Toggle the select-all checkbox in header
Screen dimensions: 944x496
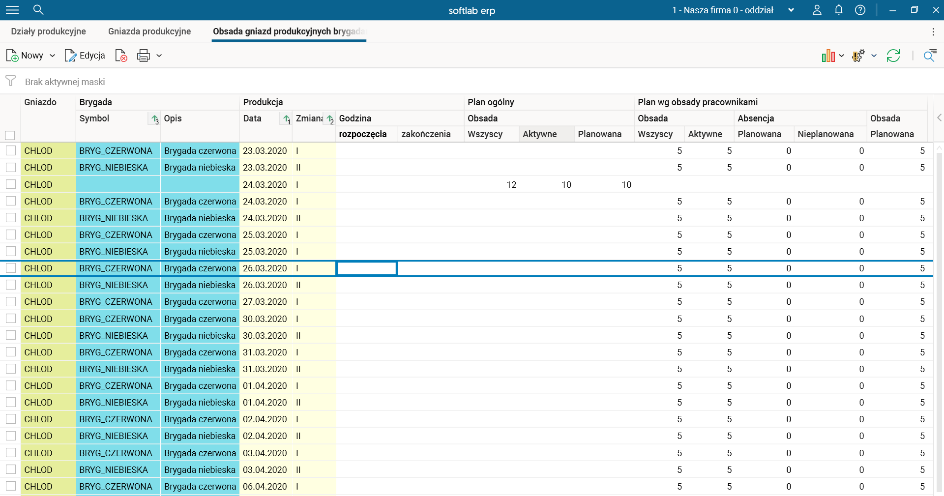pos(10,135)
